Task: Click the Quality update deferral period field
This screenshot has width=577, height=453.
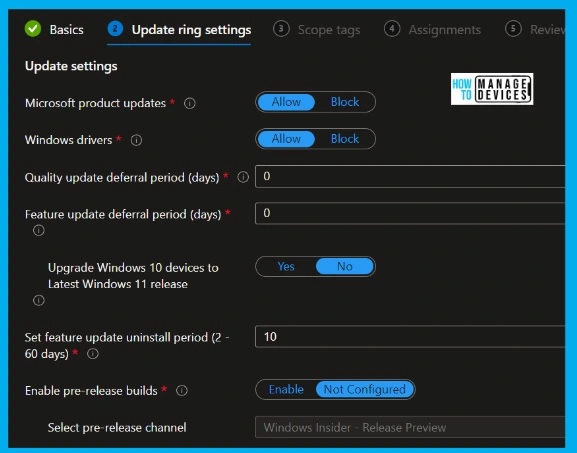Action: click(410, 177)
